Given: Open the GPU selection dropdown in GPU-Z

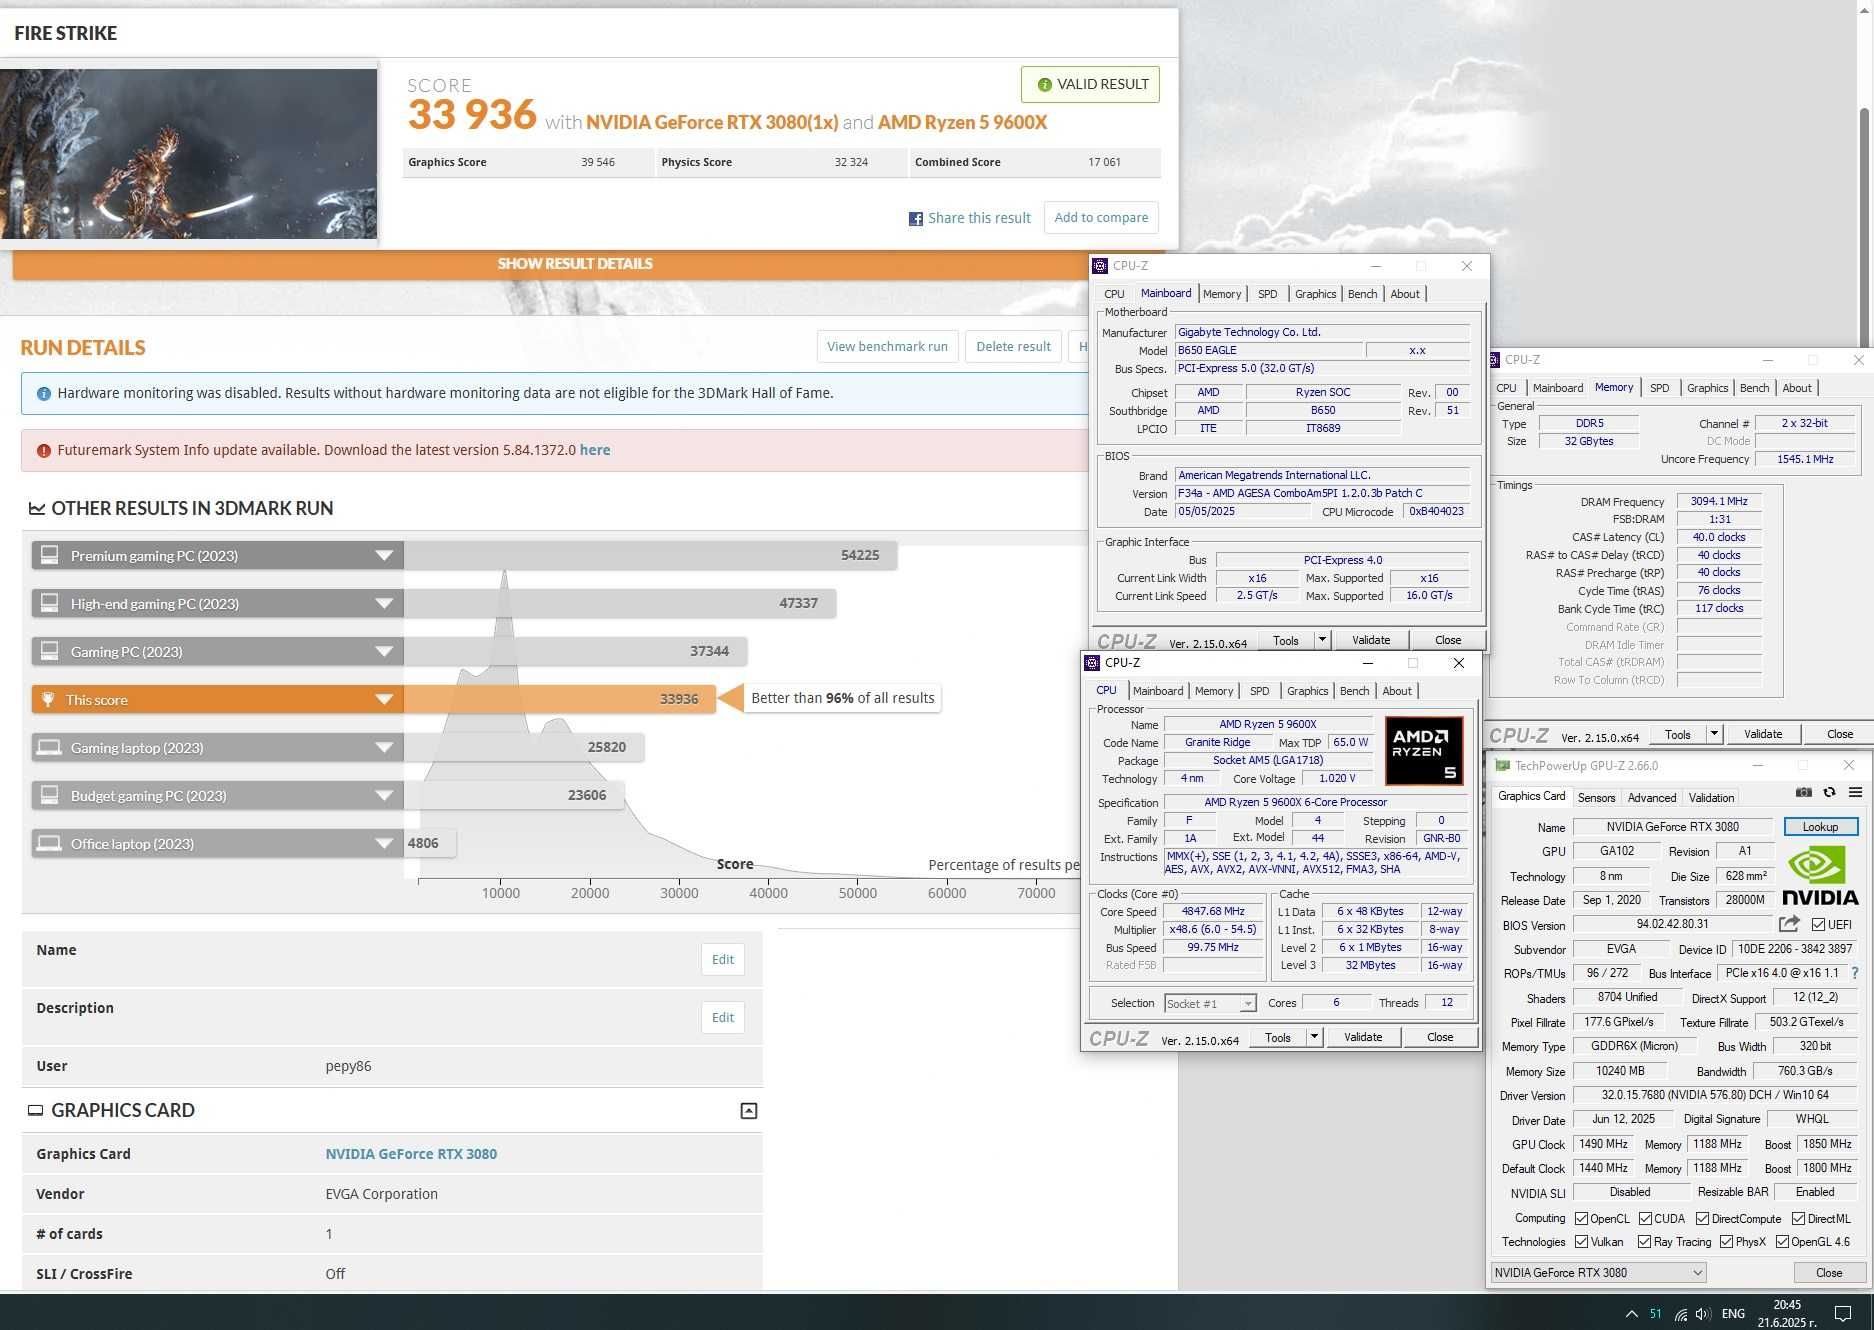Looking at the screenshot, I should (x=1597, y=1273).
